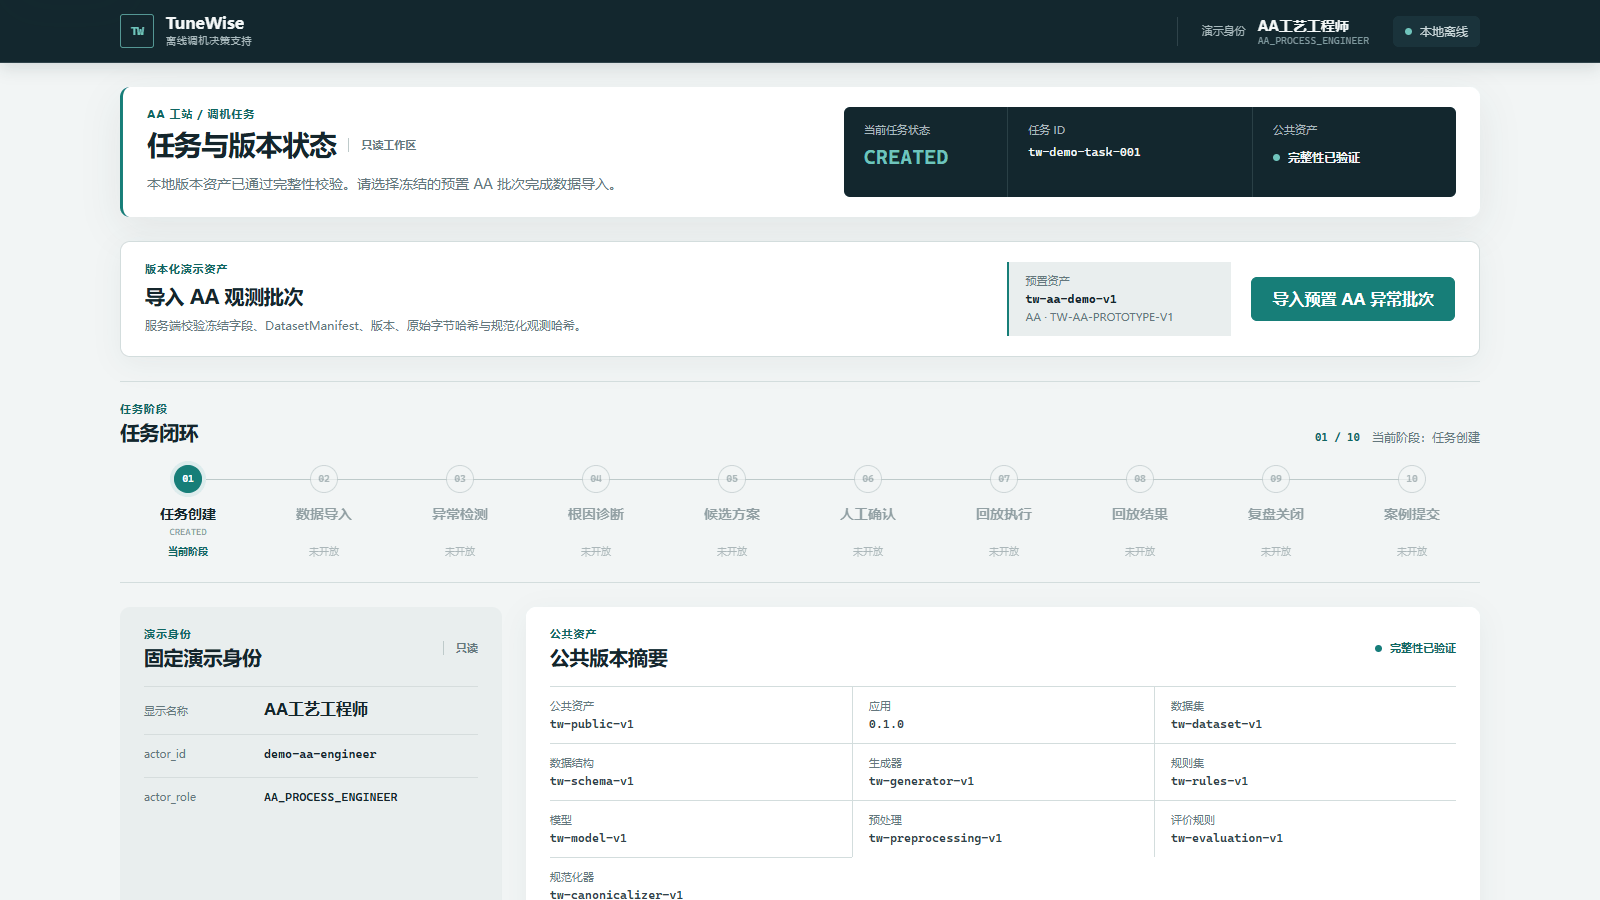Select stage 01 任务创建 step circle
1600x900 pixels.
point(188,479)
